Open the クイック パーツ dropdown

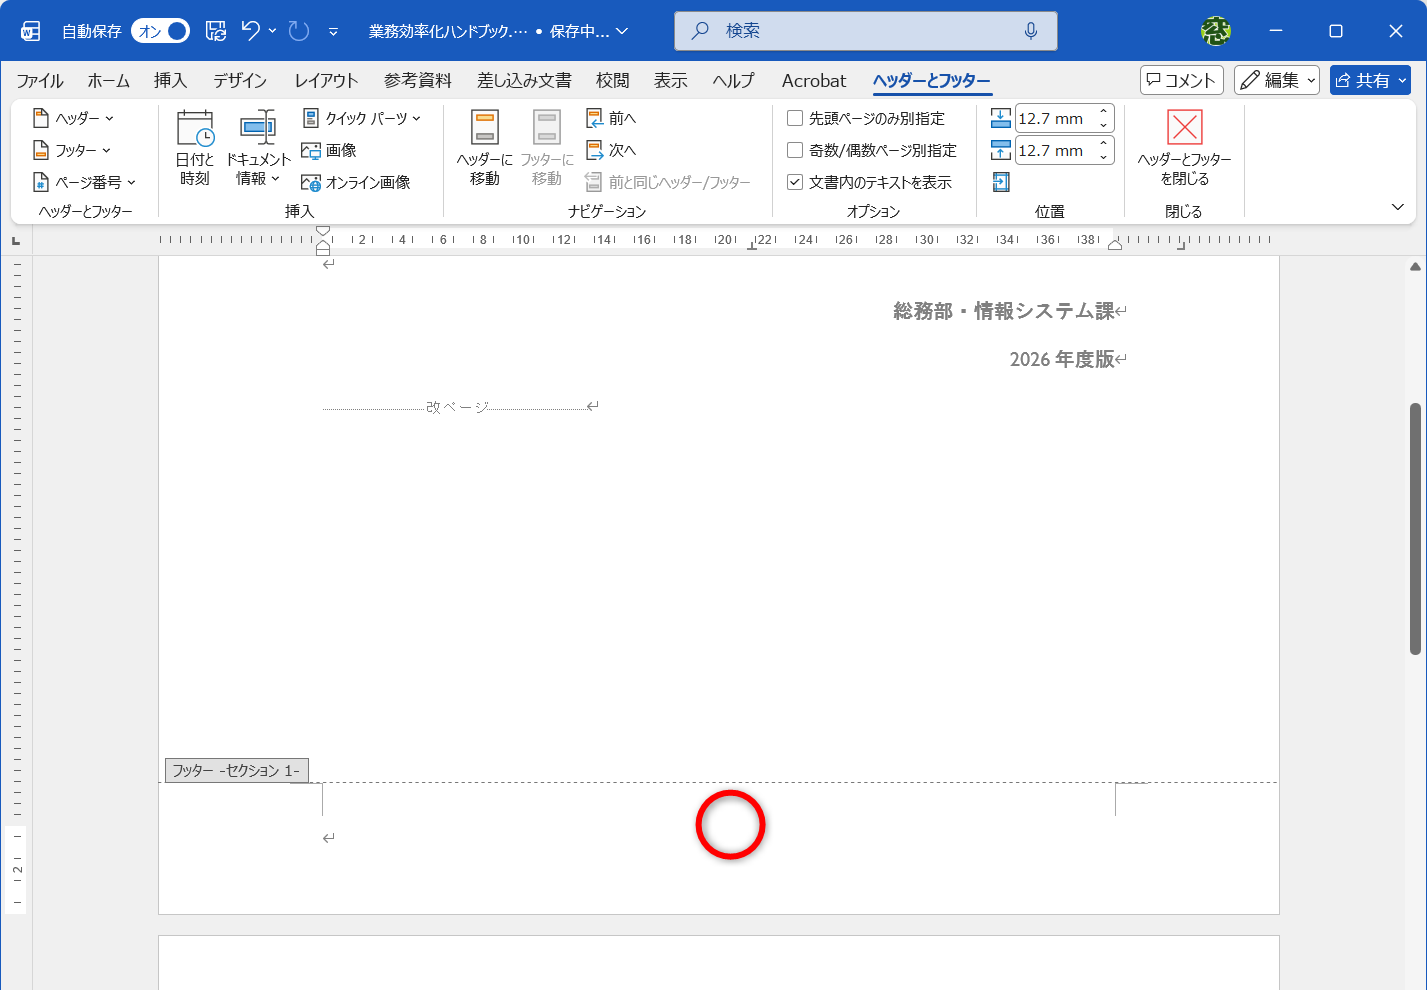coord(361,118)
